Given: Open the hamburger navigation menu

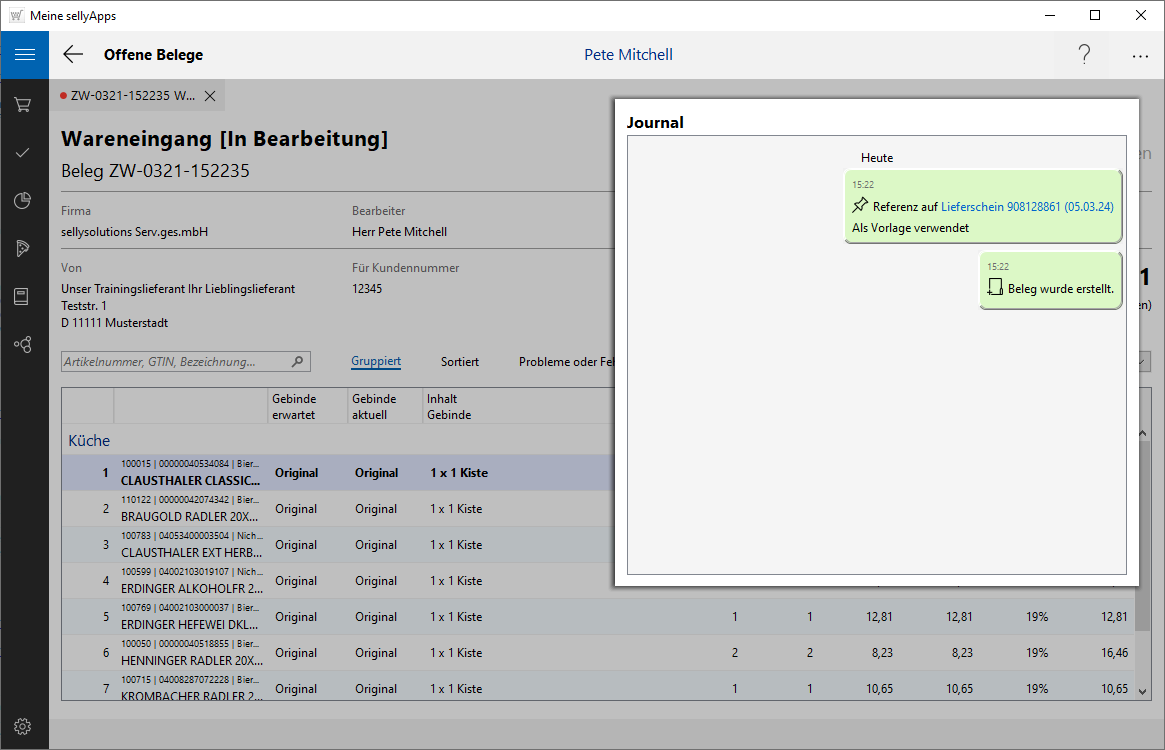Looking at the screenshot, I should pos(24,55).
